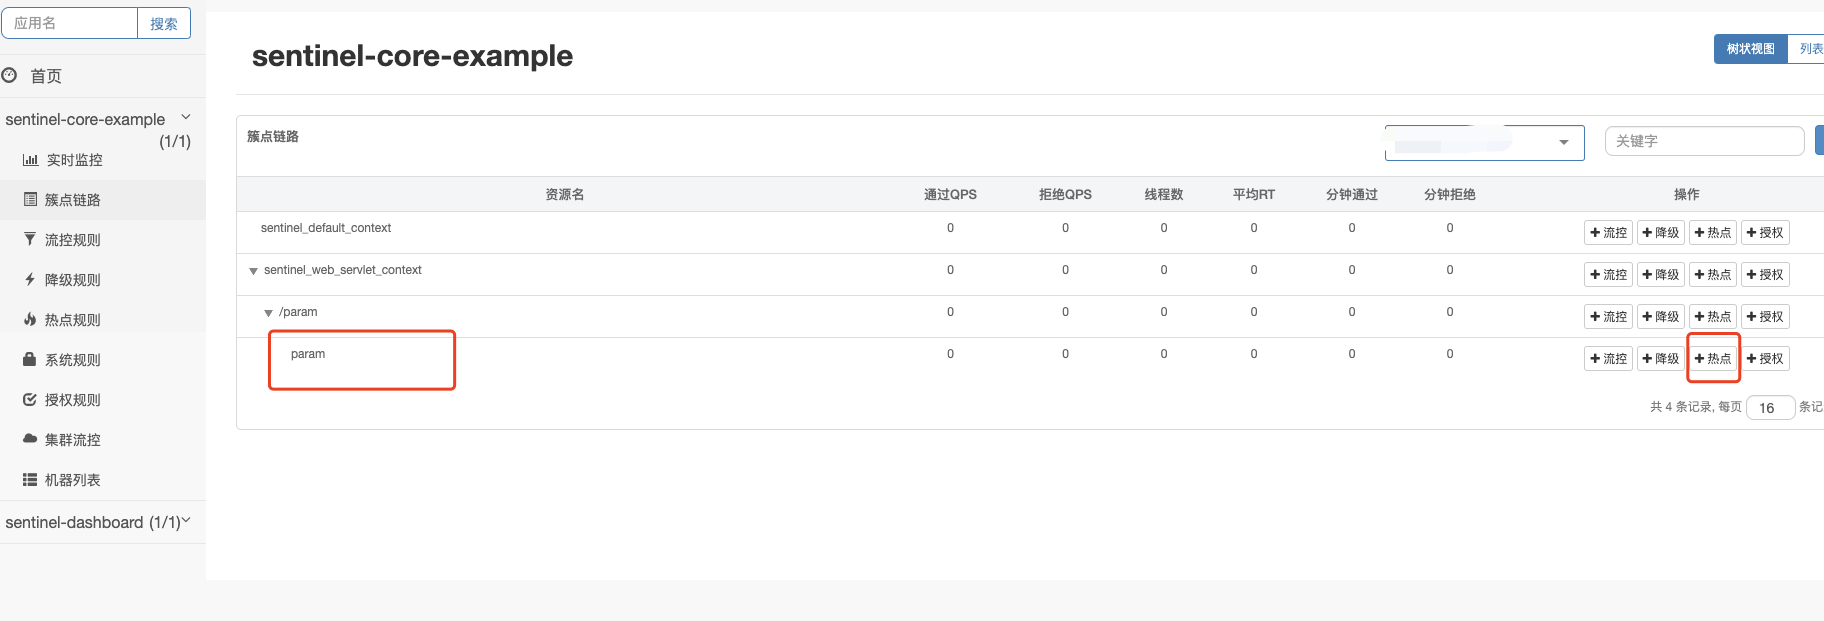
Task: Go to 首页 home page
Action: (x=46, y=76)
